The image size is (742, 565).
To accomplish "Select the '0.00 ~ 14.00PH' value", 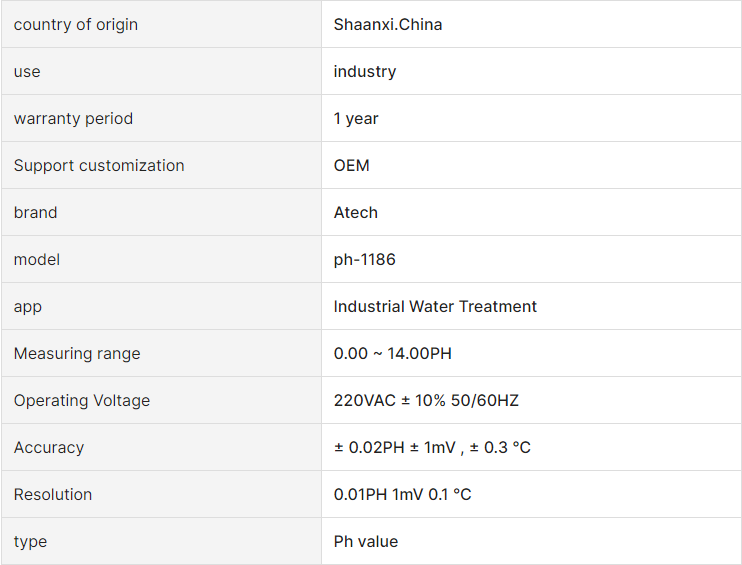I will [x=393, y=353].
